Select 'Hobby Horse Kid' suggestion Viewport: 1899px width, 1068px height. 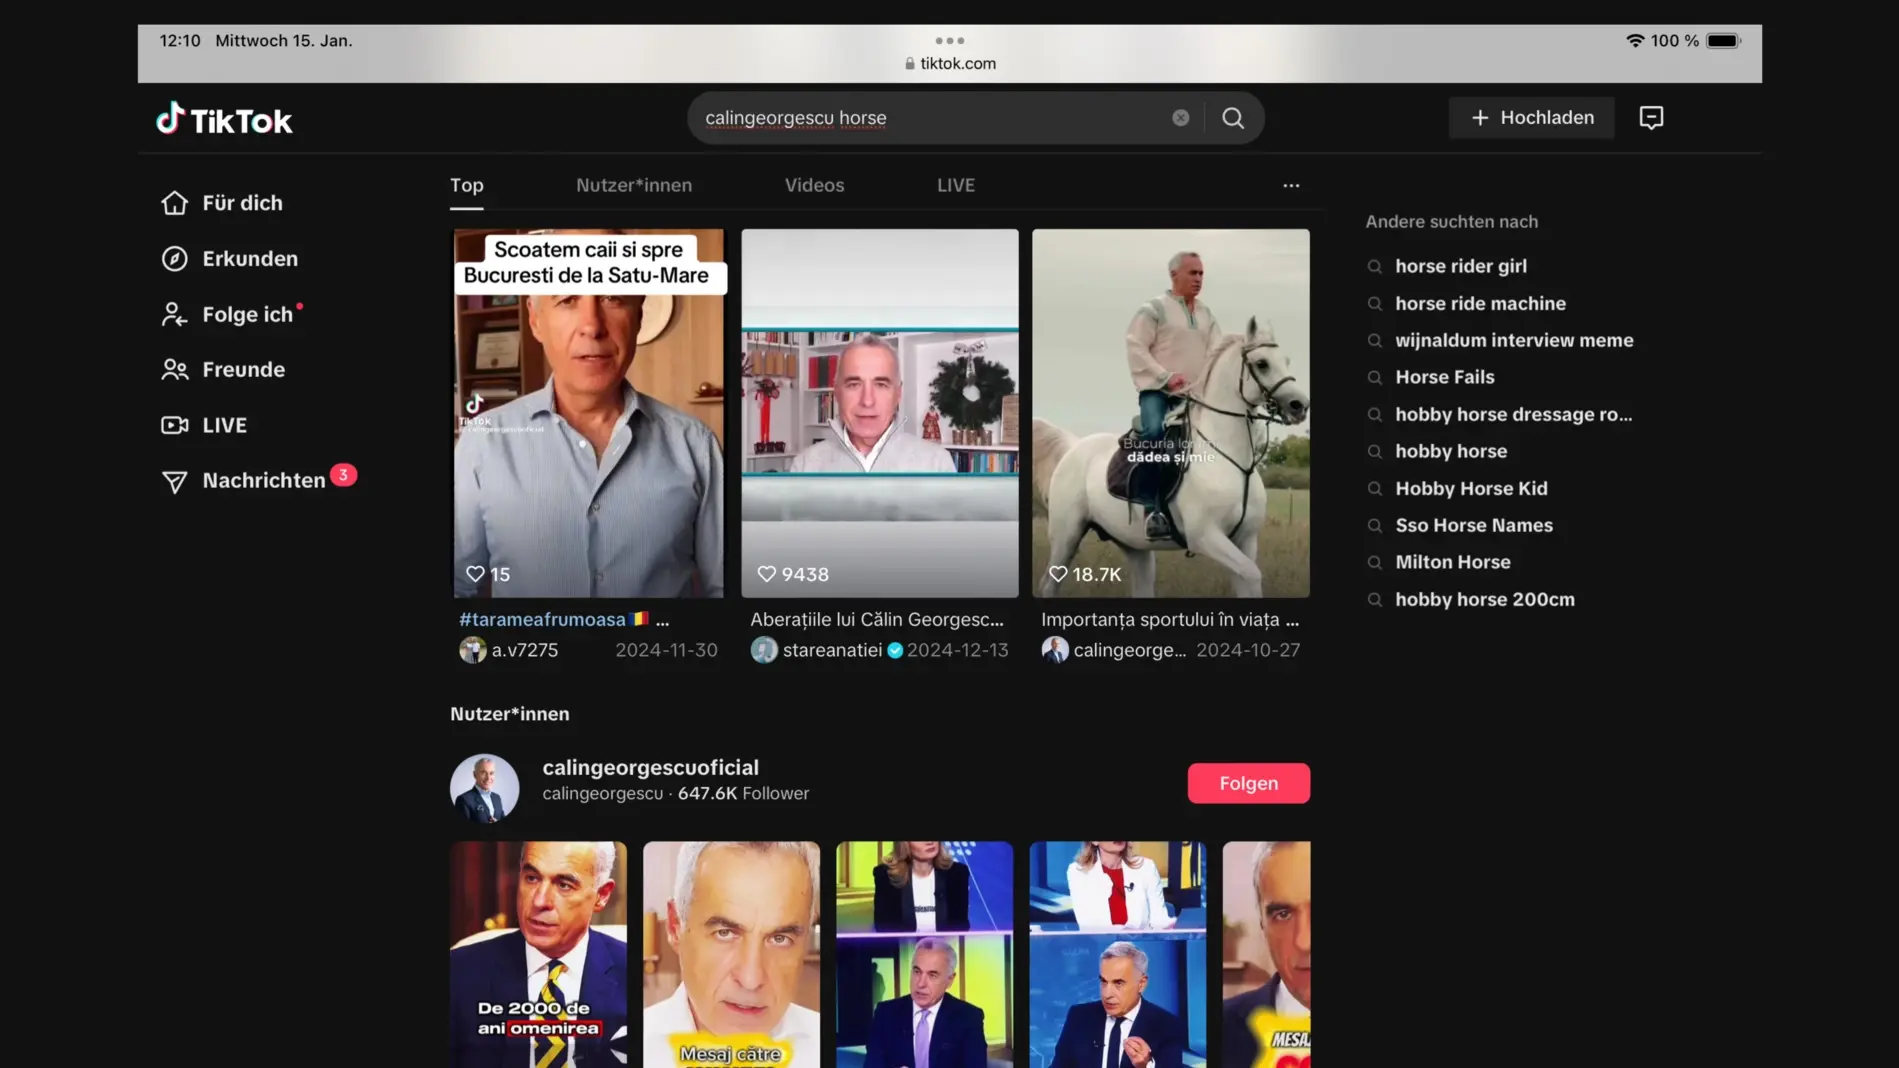[x=1471, y=489]
